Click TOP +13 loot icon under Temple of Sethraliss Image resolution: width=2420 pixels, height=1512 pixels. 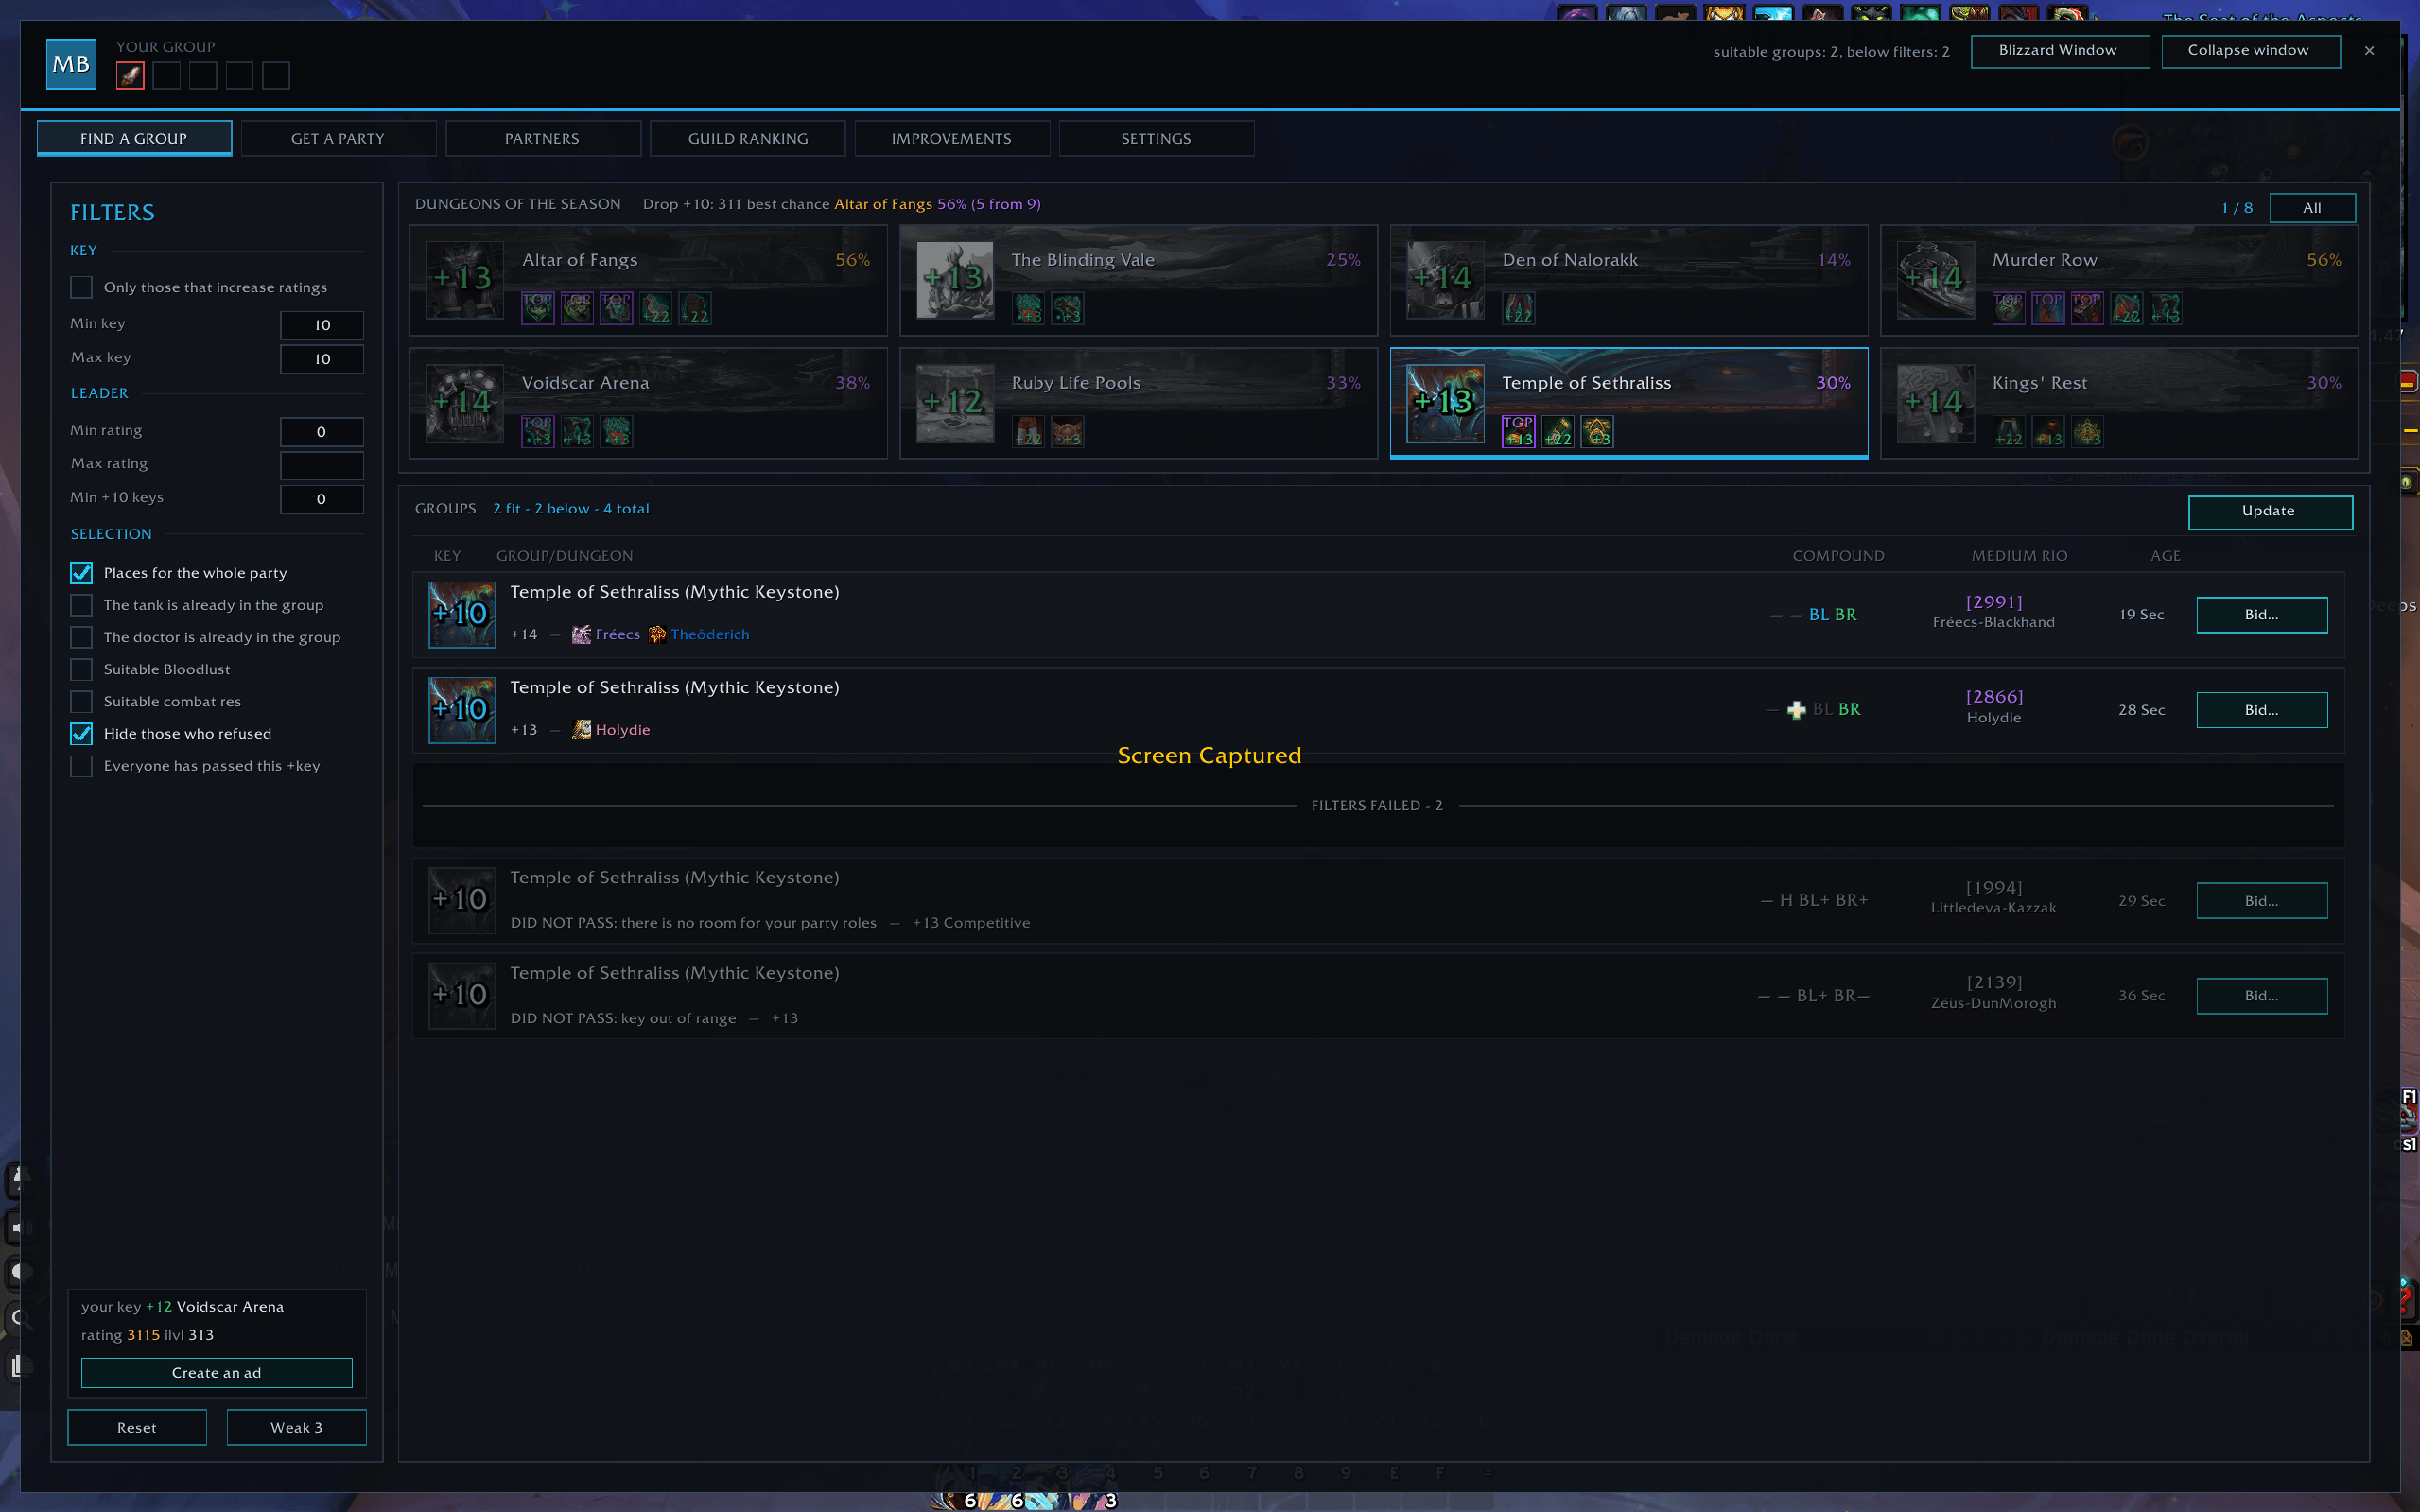click(x=1518, y=432)
